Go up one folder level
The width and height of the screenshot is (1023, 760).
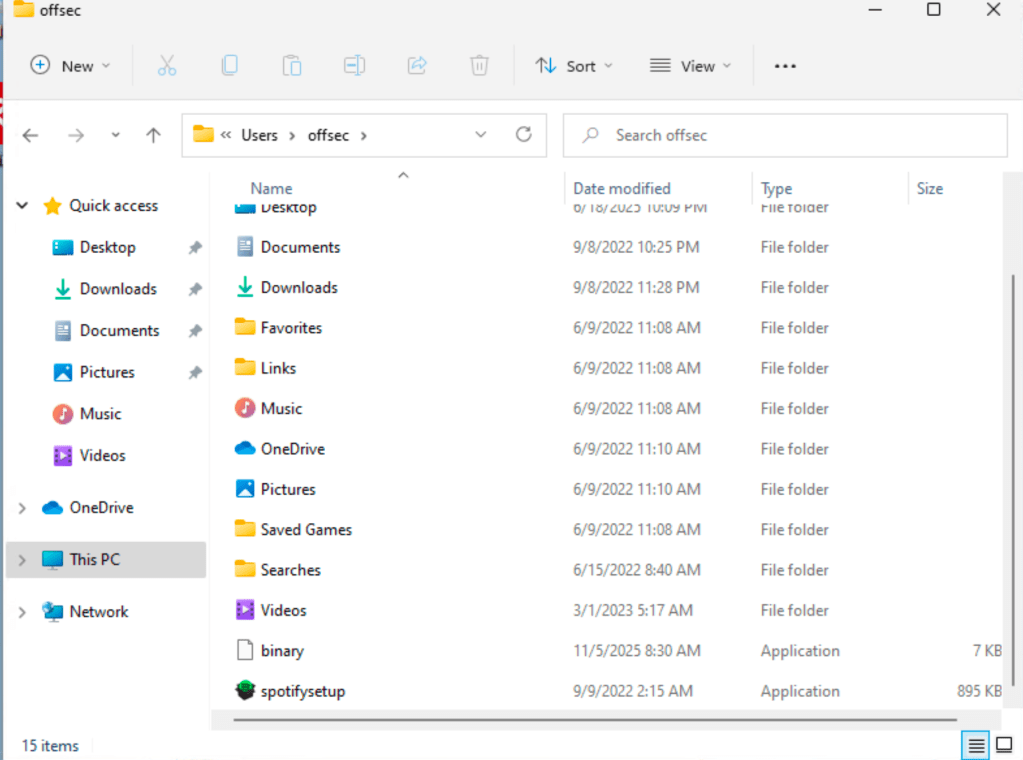153,135
